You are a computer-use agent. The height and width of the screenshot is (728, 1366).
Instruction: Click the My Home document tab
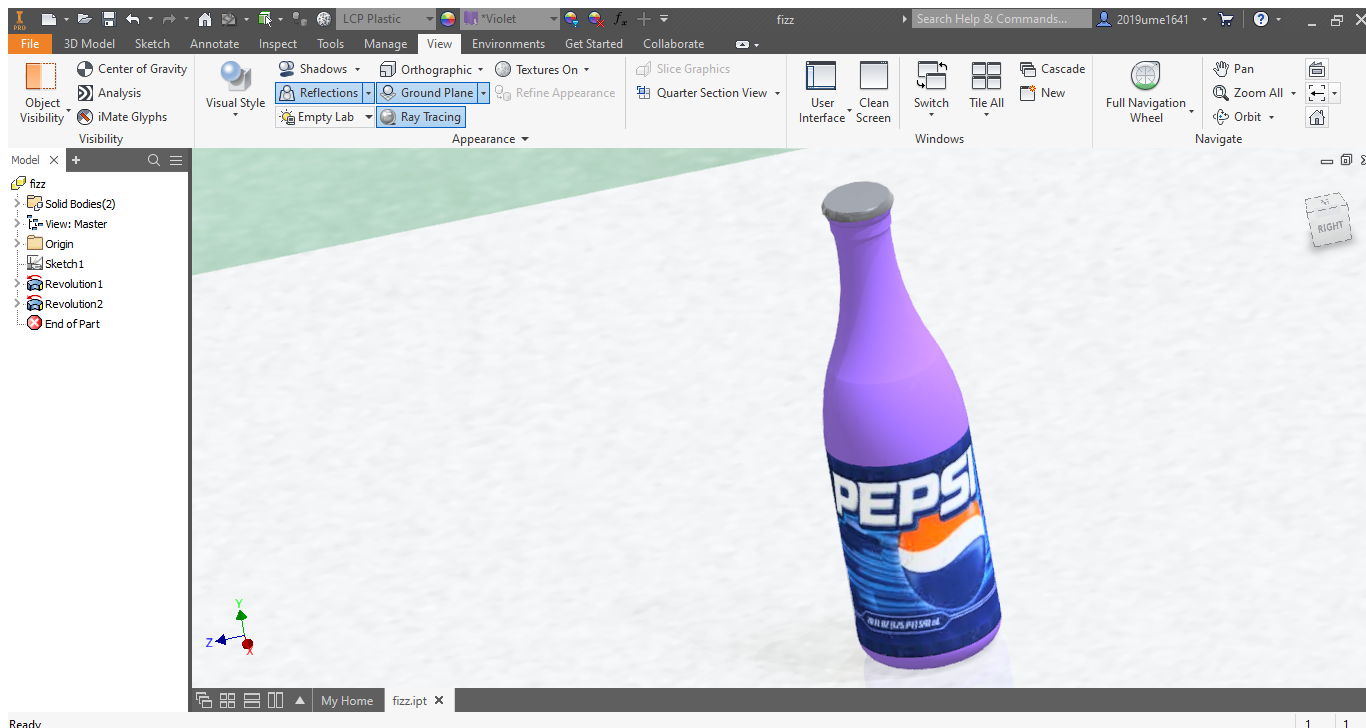click(346, 701)
